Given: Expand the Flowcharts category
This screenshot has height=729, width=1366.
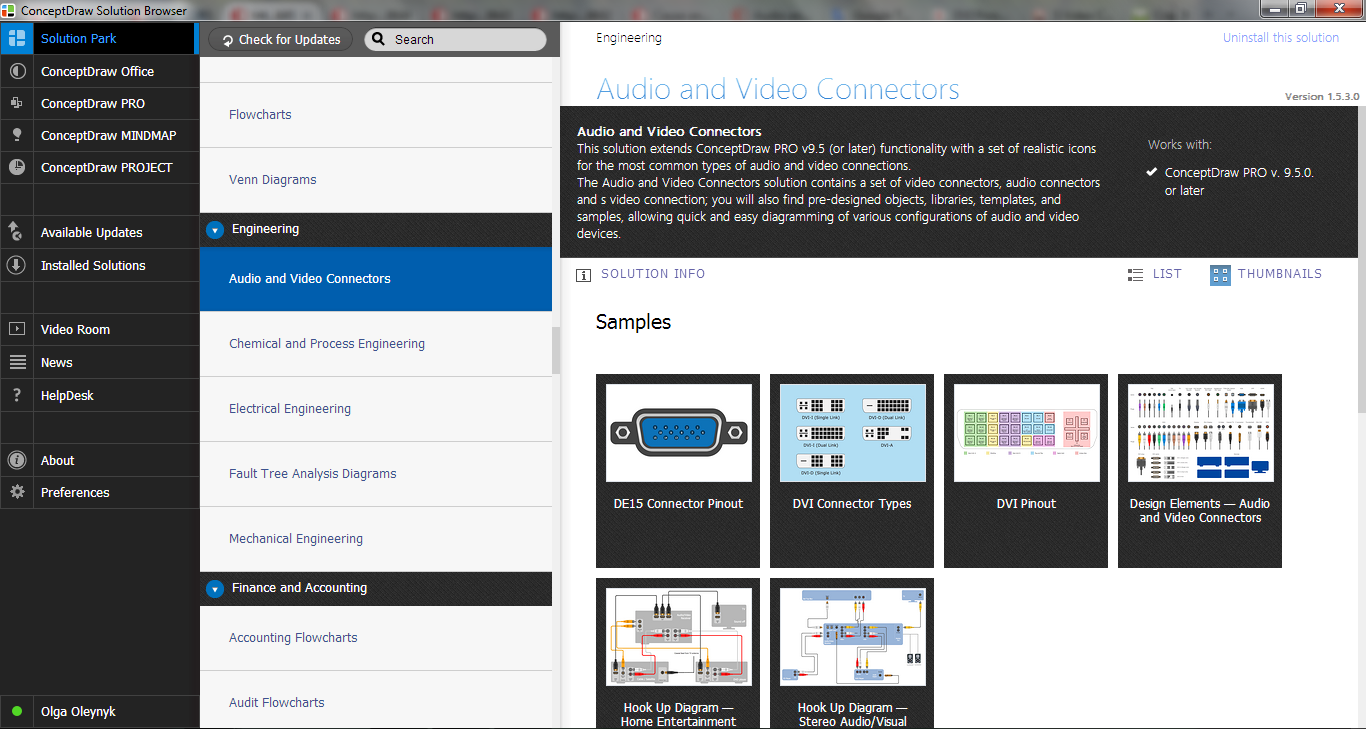Looking at the screenshot, I should click(x=260, y=114).
